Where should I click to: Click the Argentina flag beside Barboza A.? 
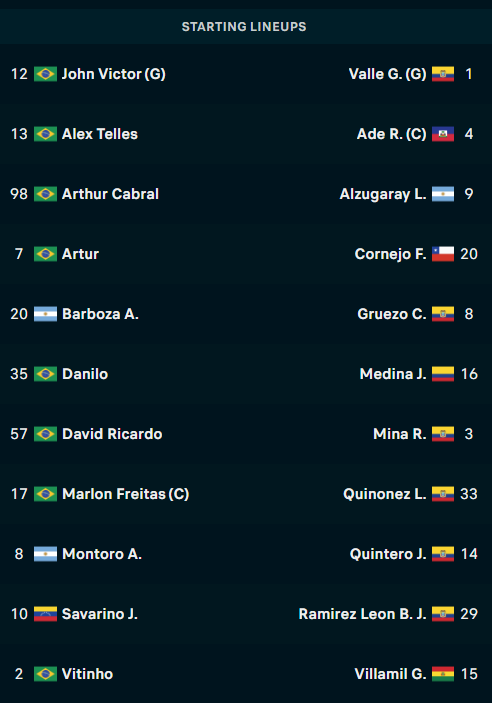point(45,314)
